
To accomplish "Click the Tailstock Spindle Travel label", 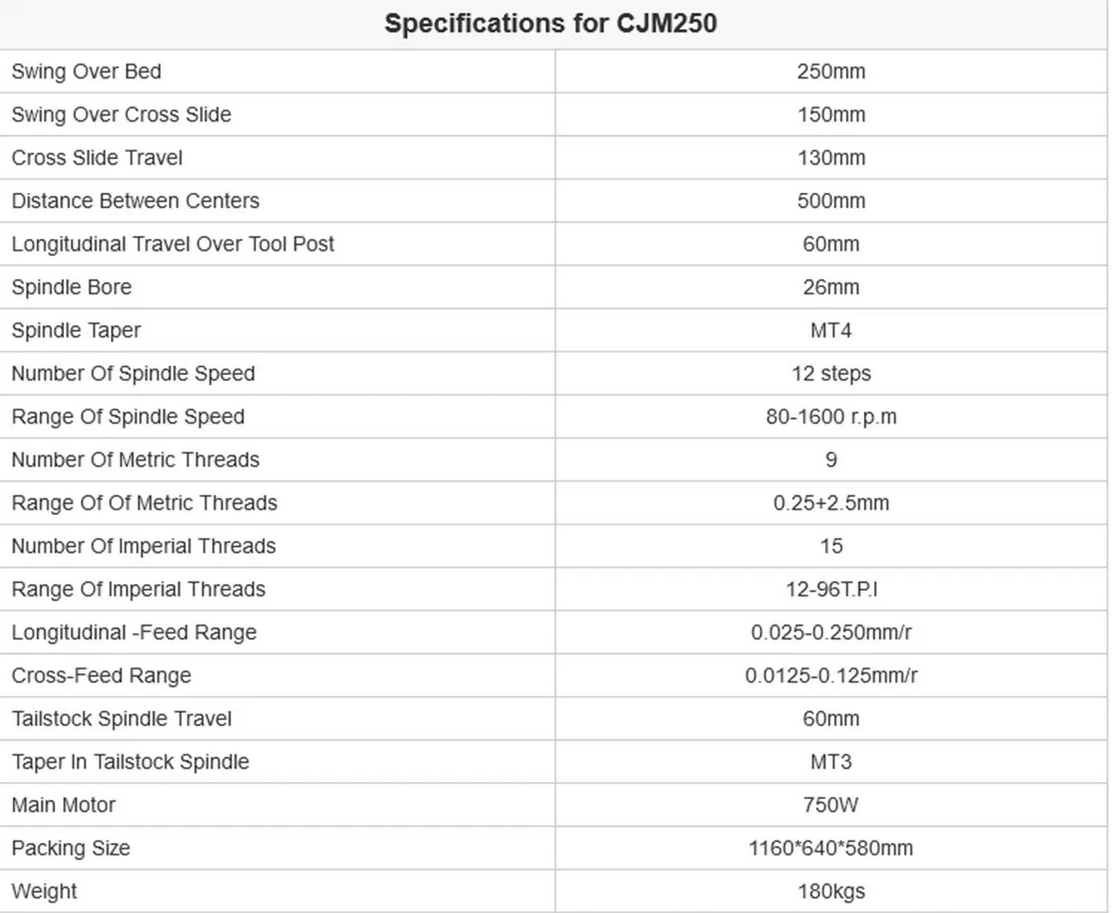I will pyautogui.click(x=122, y=719).
